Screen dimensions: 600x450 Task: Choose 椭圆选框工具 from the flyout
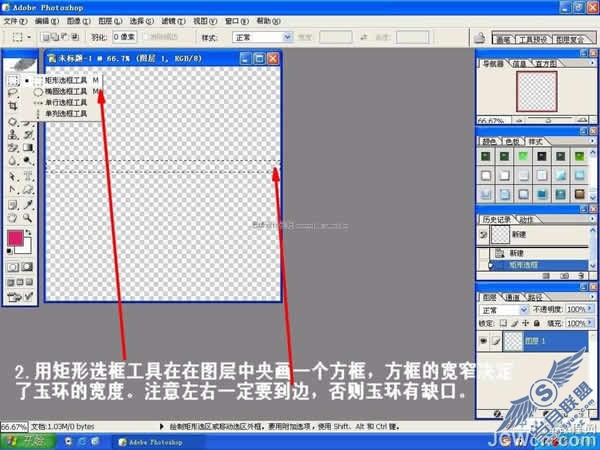[66, 91]
